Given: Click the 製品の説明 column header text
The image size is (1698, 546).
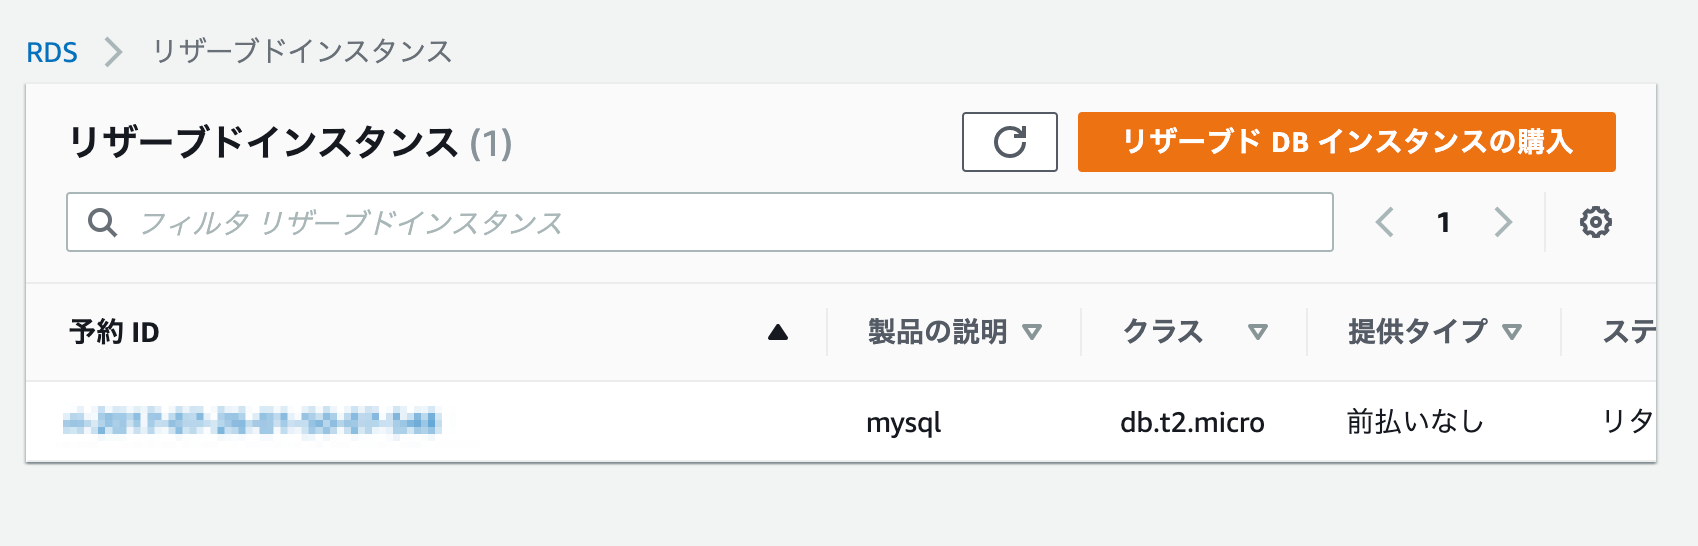Looking at the screenshot, I should pos(937,332).
